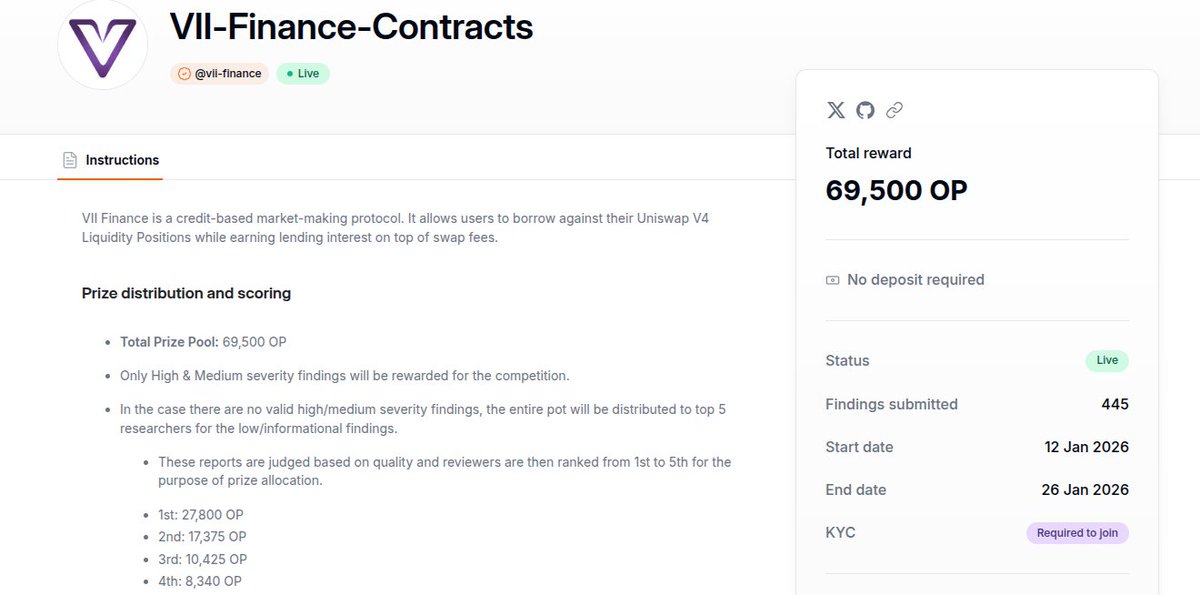The width and height of the screenshot is (1200, 595).
Task: Click the Live badge in the Status row
Action: [1107, 361]
